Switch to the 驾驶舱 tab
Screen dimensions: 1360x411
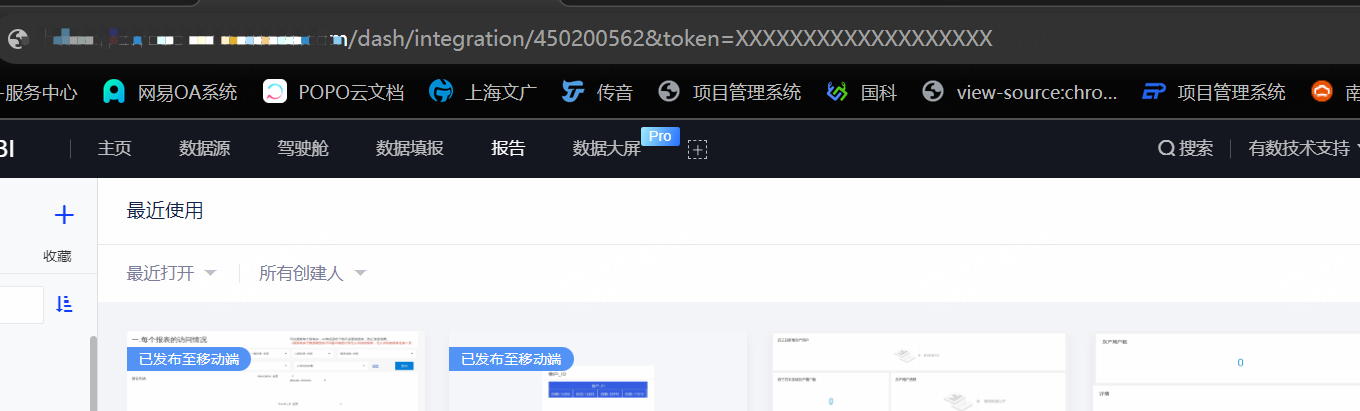coord(302,149)
